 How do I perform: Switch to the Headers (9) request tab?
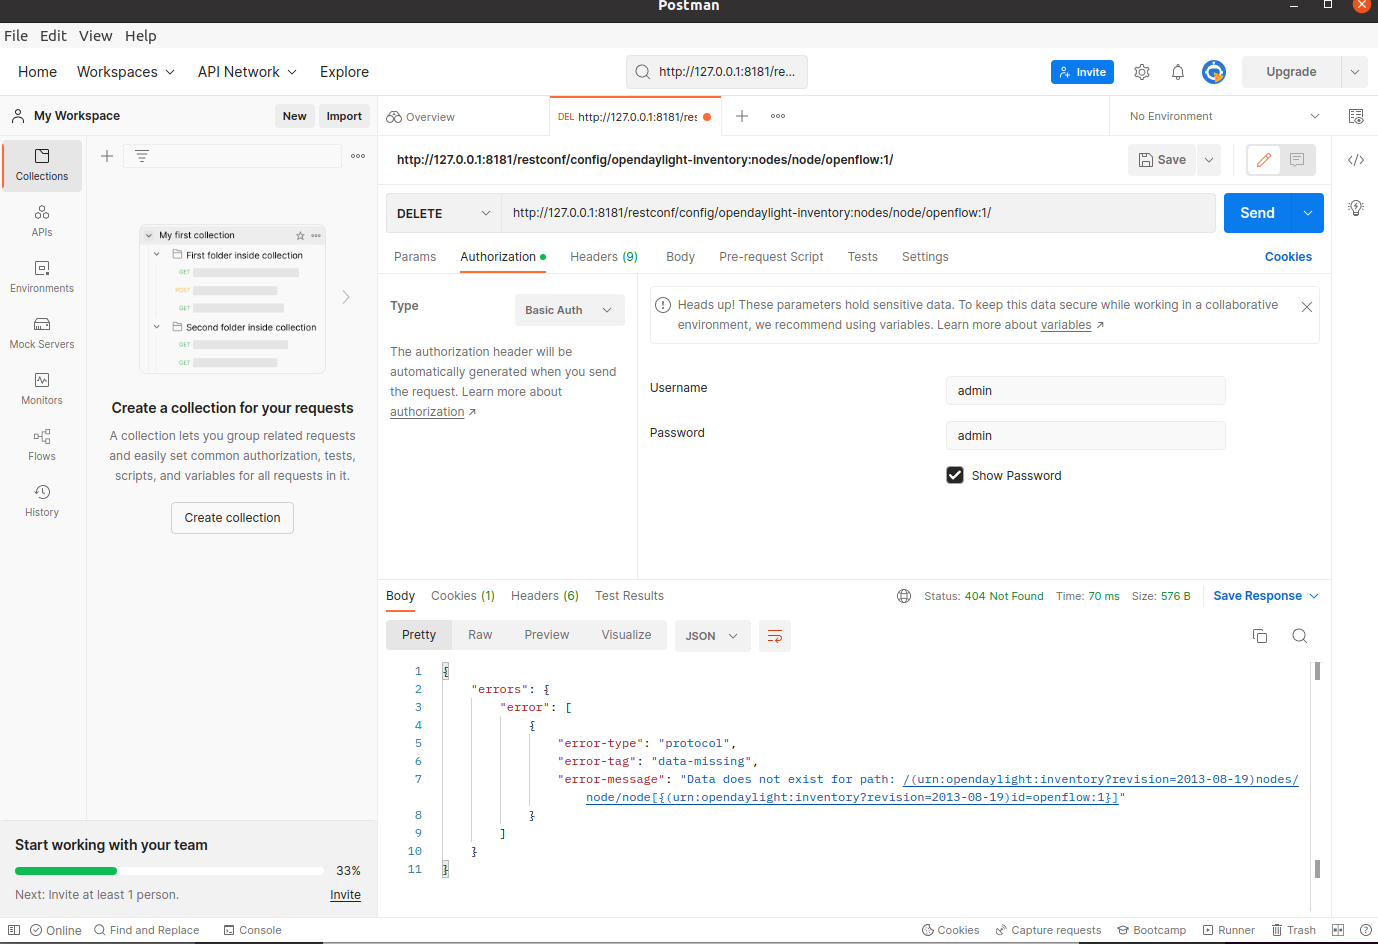(604, 257)
